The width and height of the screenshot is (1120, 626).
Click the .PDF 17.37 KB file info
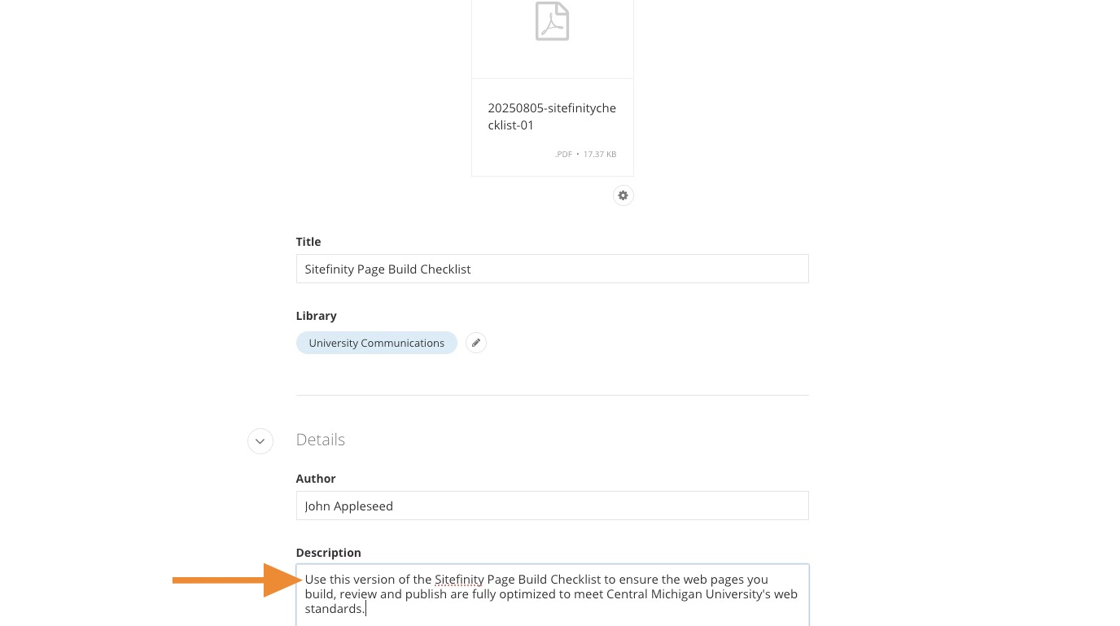pyautogui.click(x=585, y=154)
